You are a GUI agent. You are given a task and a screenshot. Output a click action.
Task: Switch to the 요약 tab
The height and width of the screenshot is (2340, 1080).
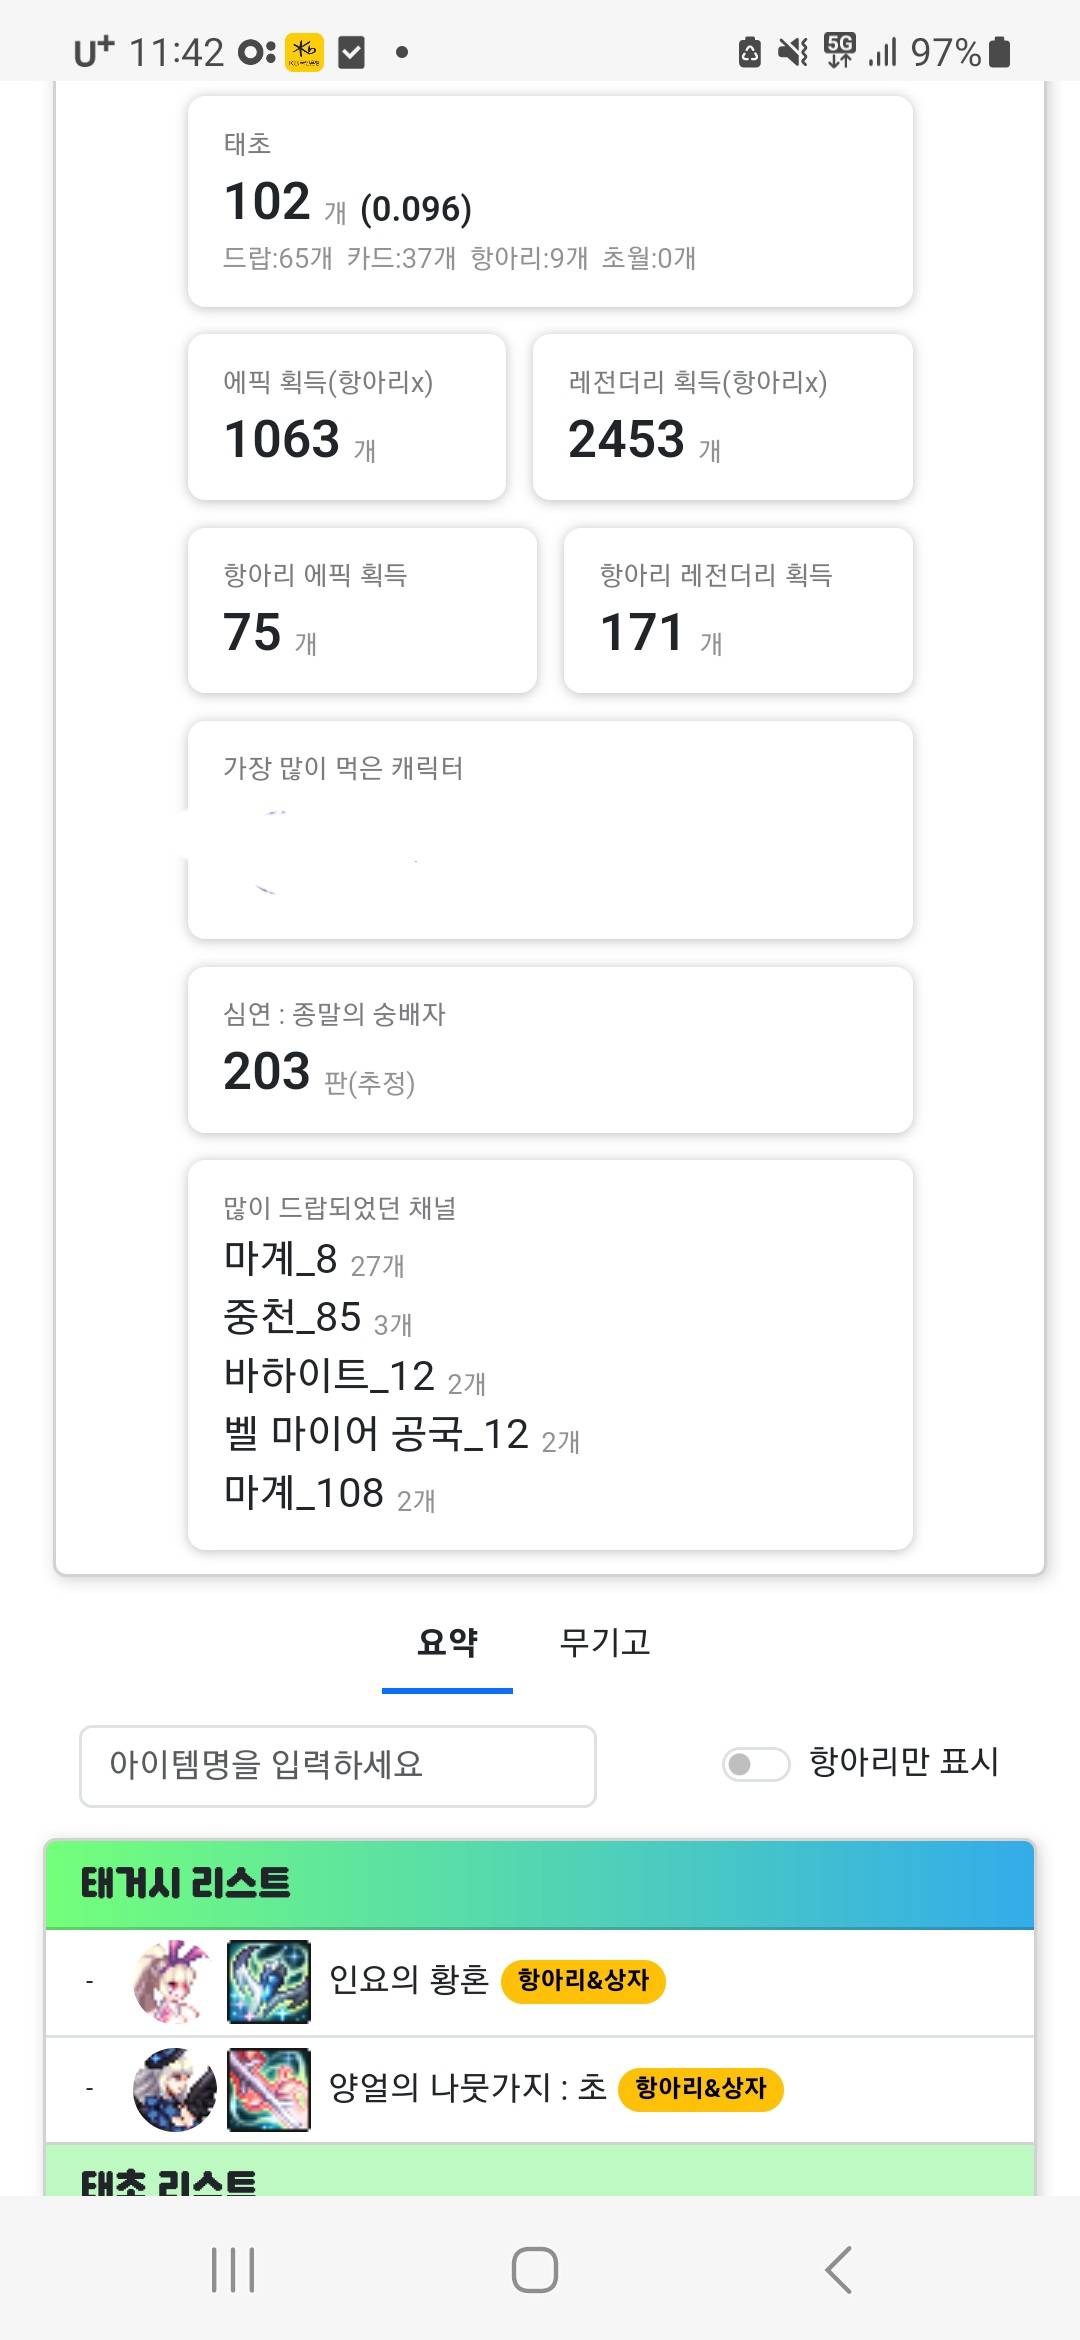pyautogui.click(x=447, y=1643)
